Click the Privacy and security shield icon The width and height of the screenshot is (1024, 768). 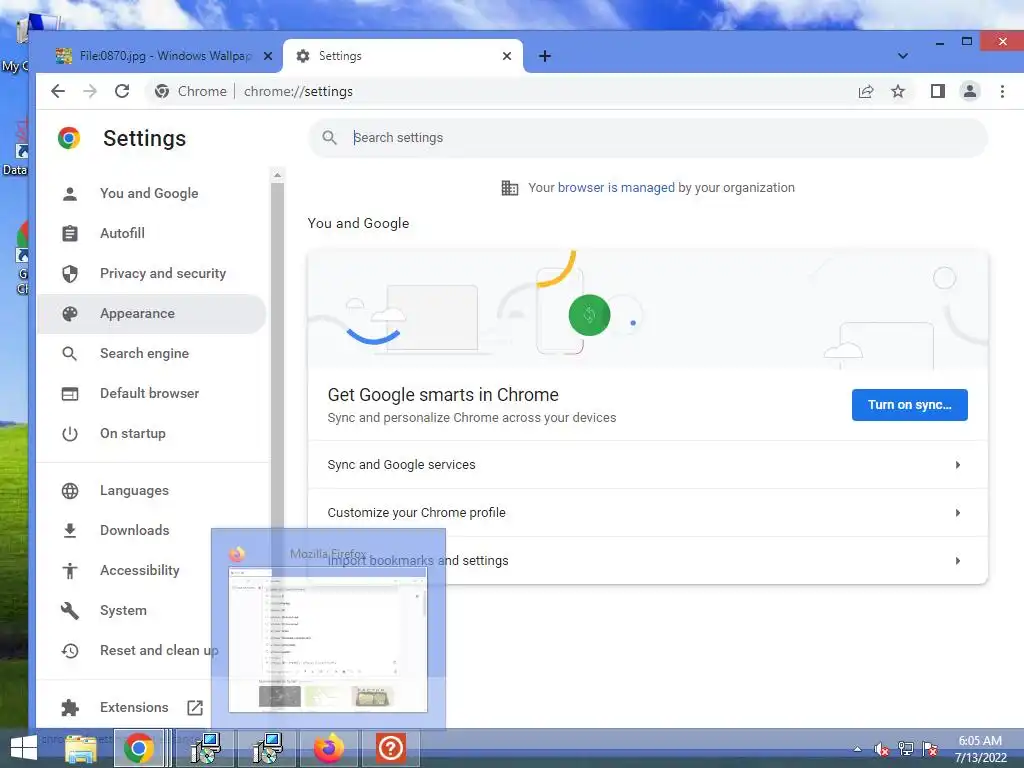pyautogui.click(x=70, y=274)
